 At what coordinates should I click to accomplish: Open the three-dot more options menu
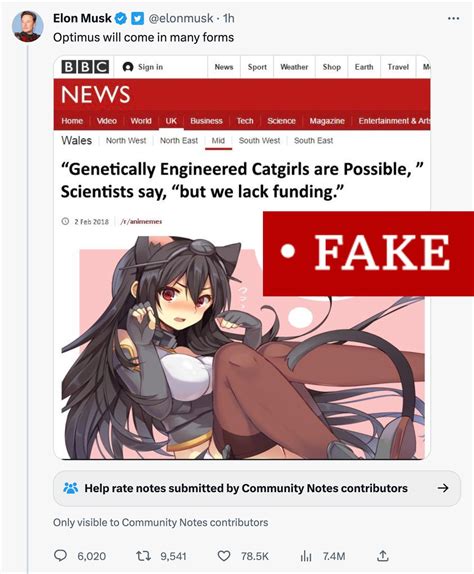pos(454,18)
